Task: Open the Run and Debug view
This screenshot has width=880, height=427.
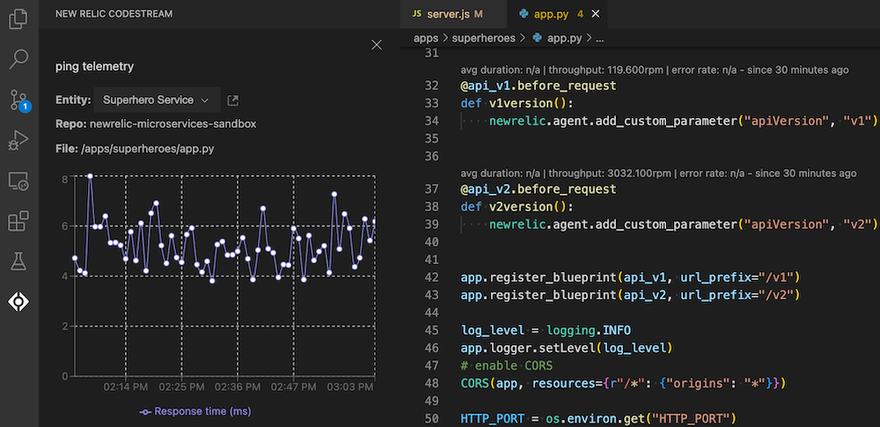Action: pos(18,140)
